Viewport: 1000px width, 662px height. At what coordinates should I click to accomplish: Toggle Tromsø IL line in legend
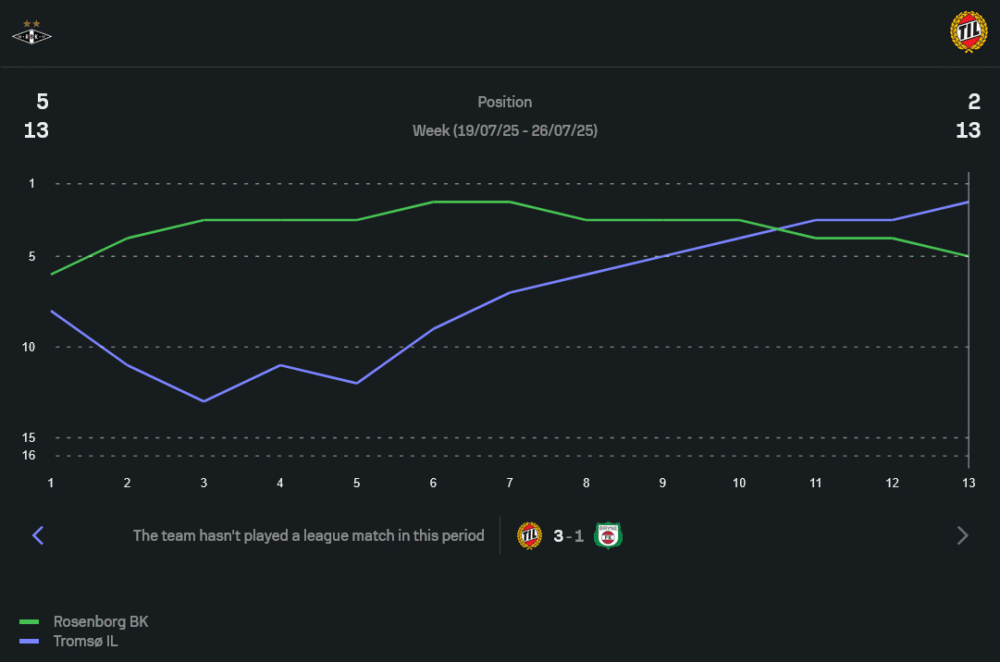click(85, 641)
